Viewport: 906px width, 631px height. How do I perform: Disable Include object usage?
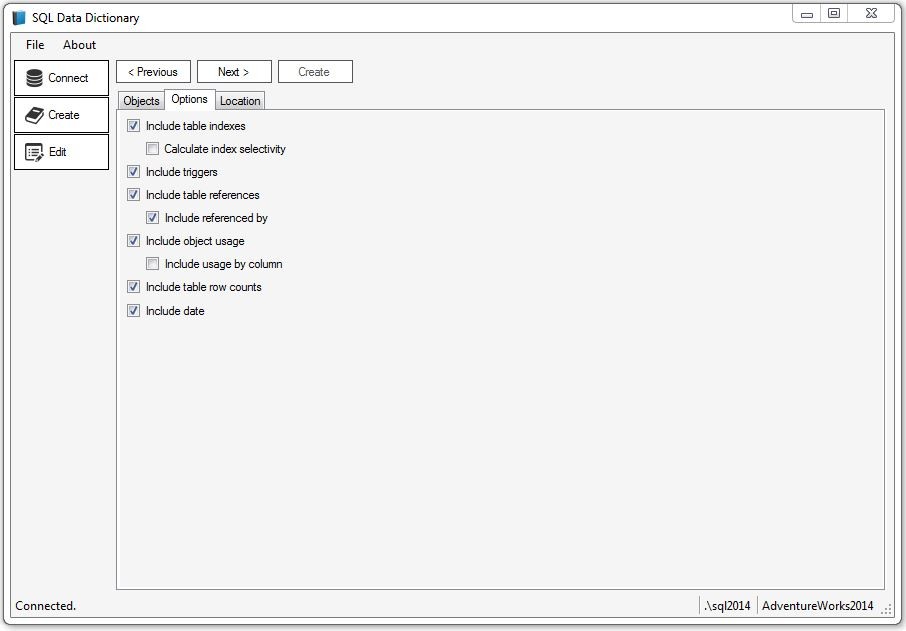(x=133, y=241)
